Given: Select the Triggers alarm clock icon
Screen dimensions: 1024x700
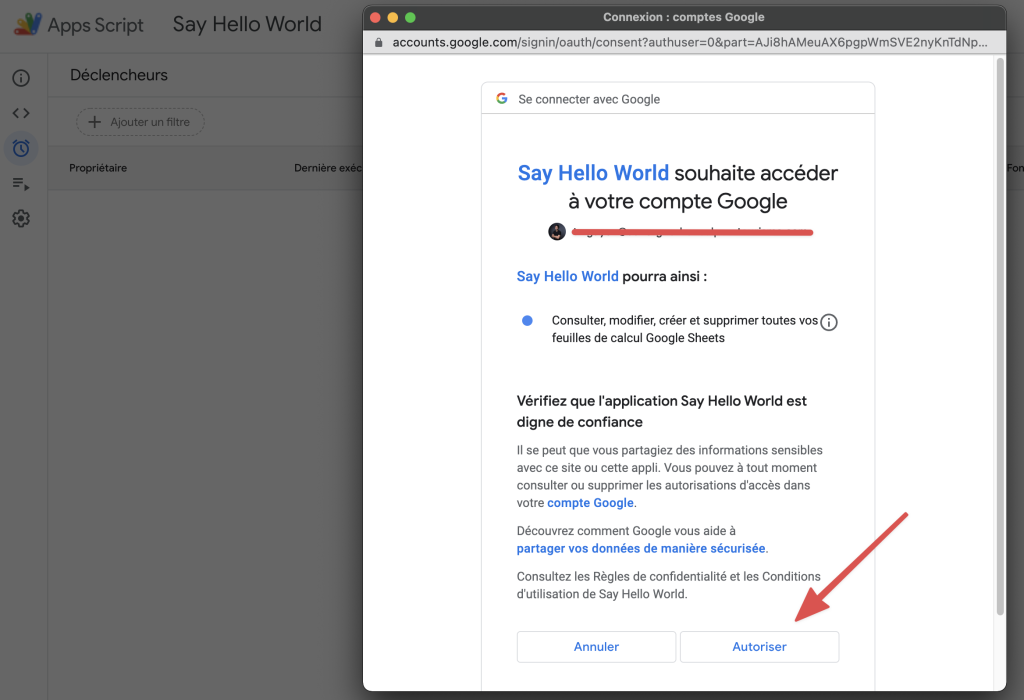Looking at the screenshot, I should point(21,148).
